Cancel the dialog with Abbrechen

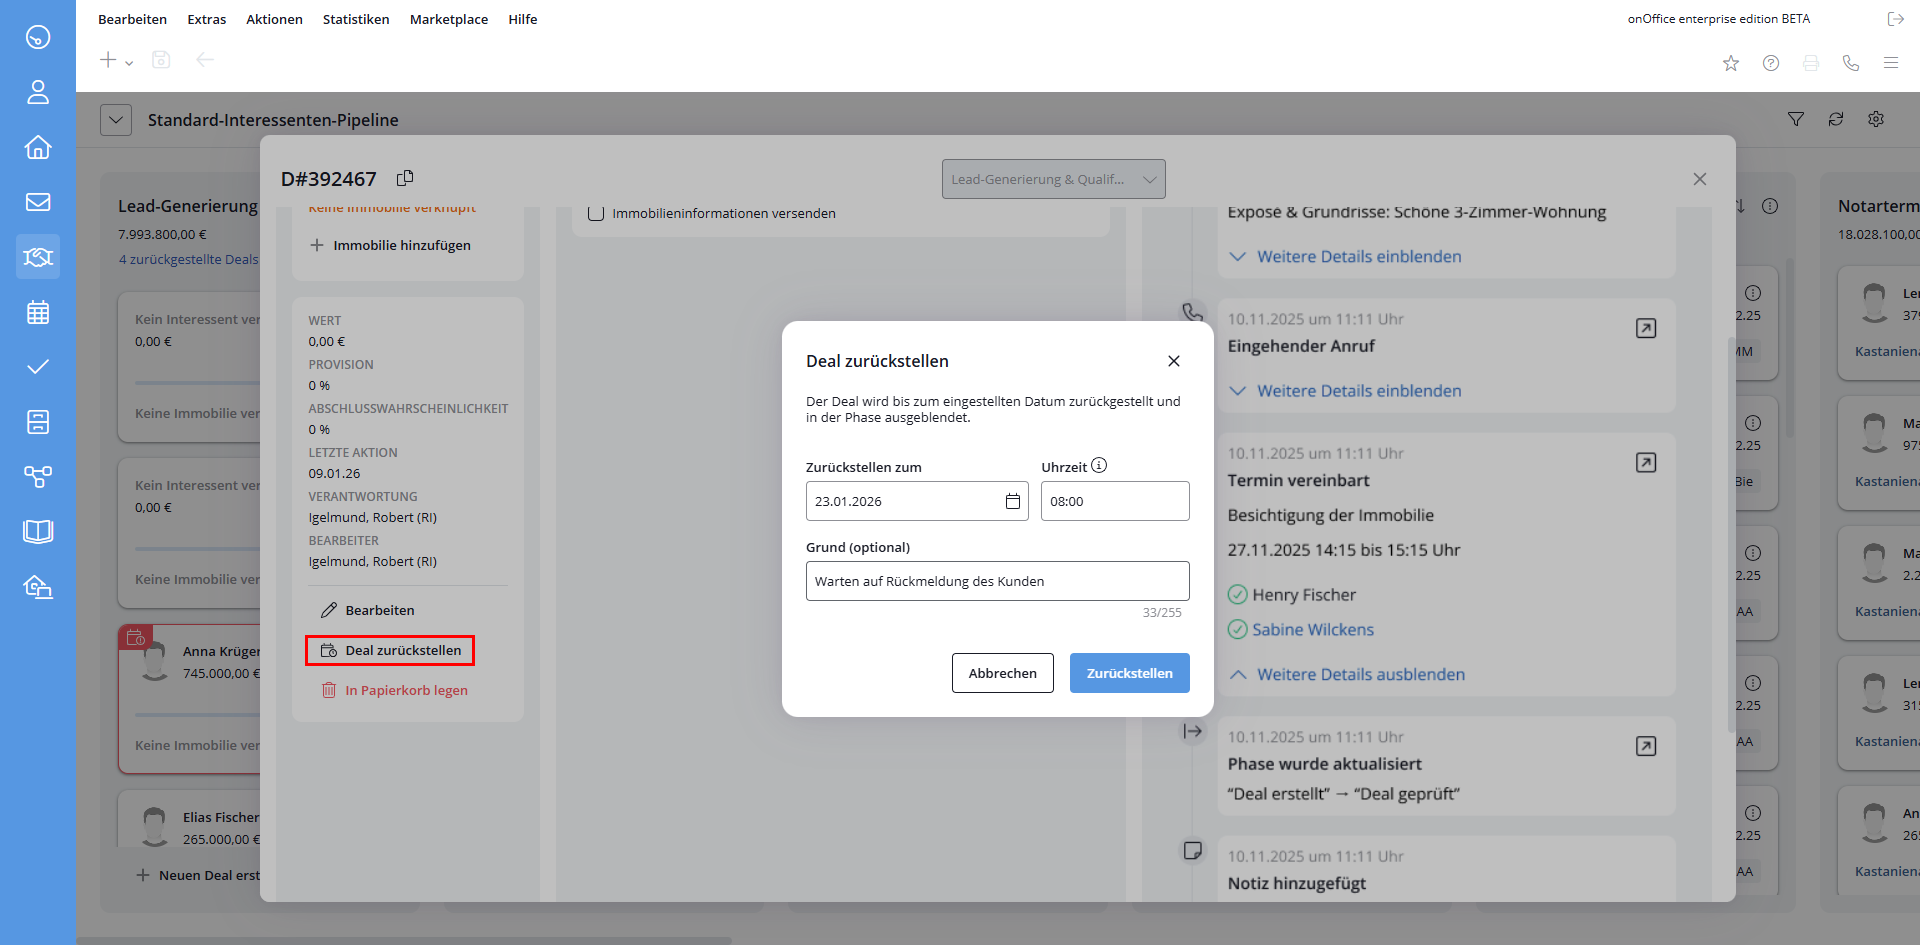point(1002,673)
